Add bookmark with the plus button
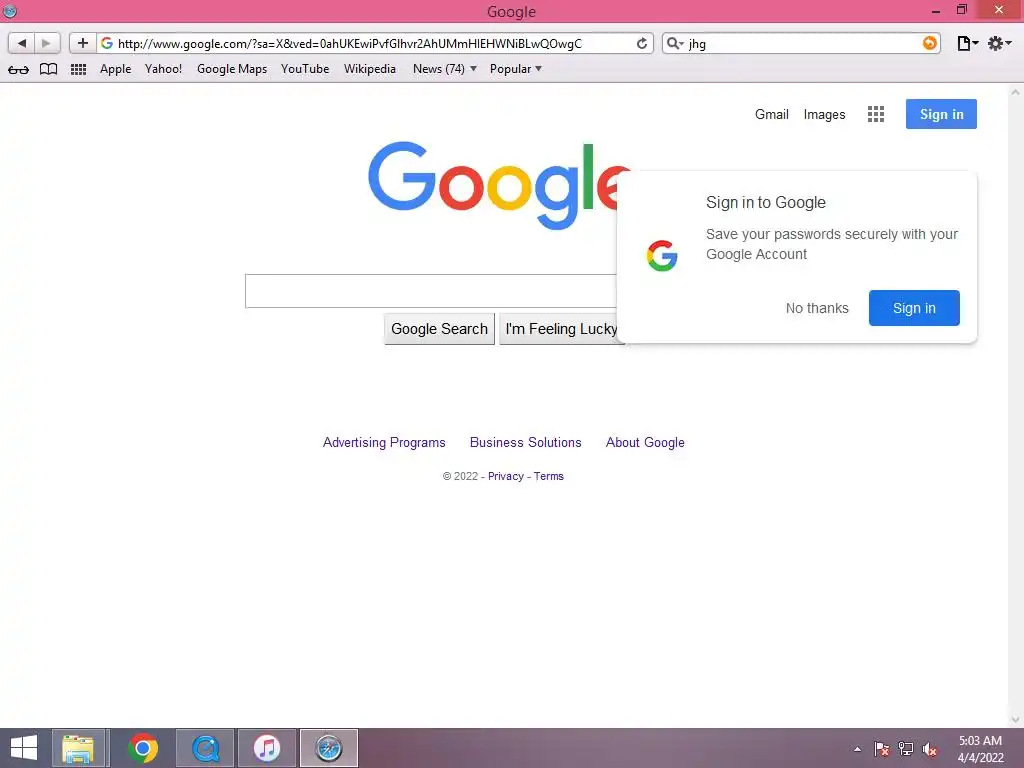The height and width of the screenshot is (768, 1024). 83,43
